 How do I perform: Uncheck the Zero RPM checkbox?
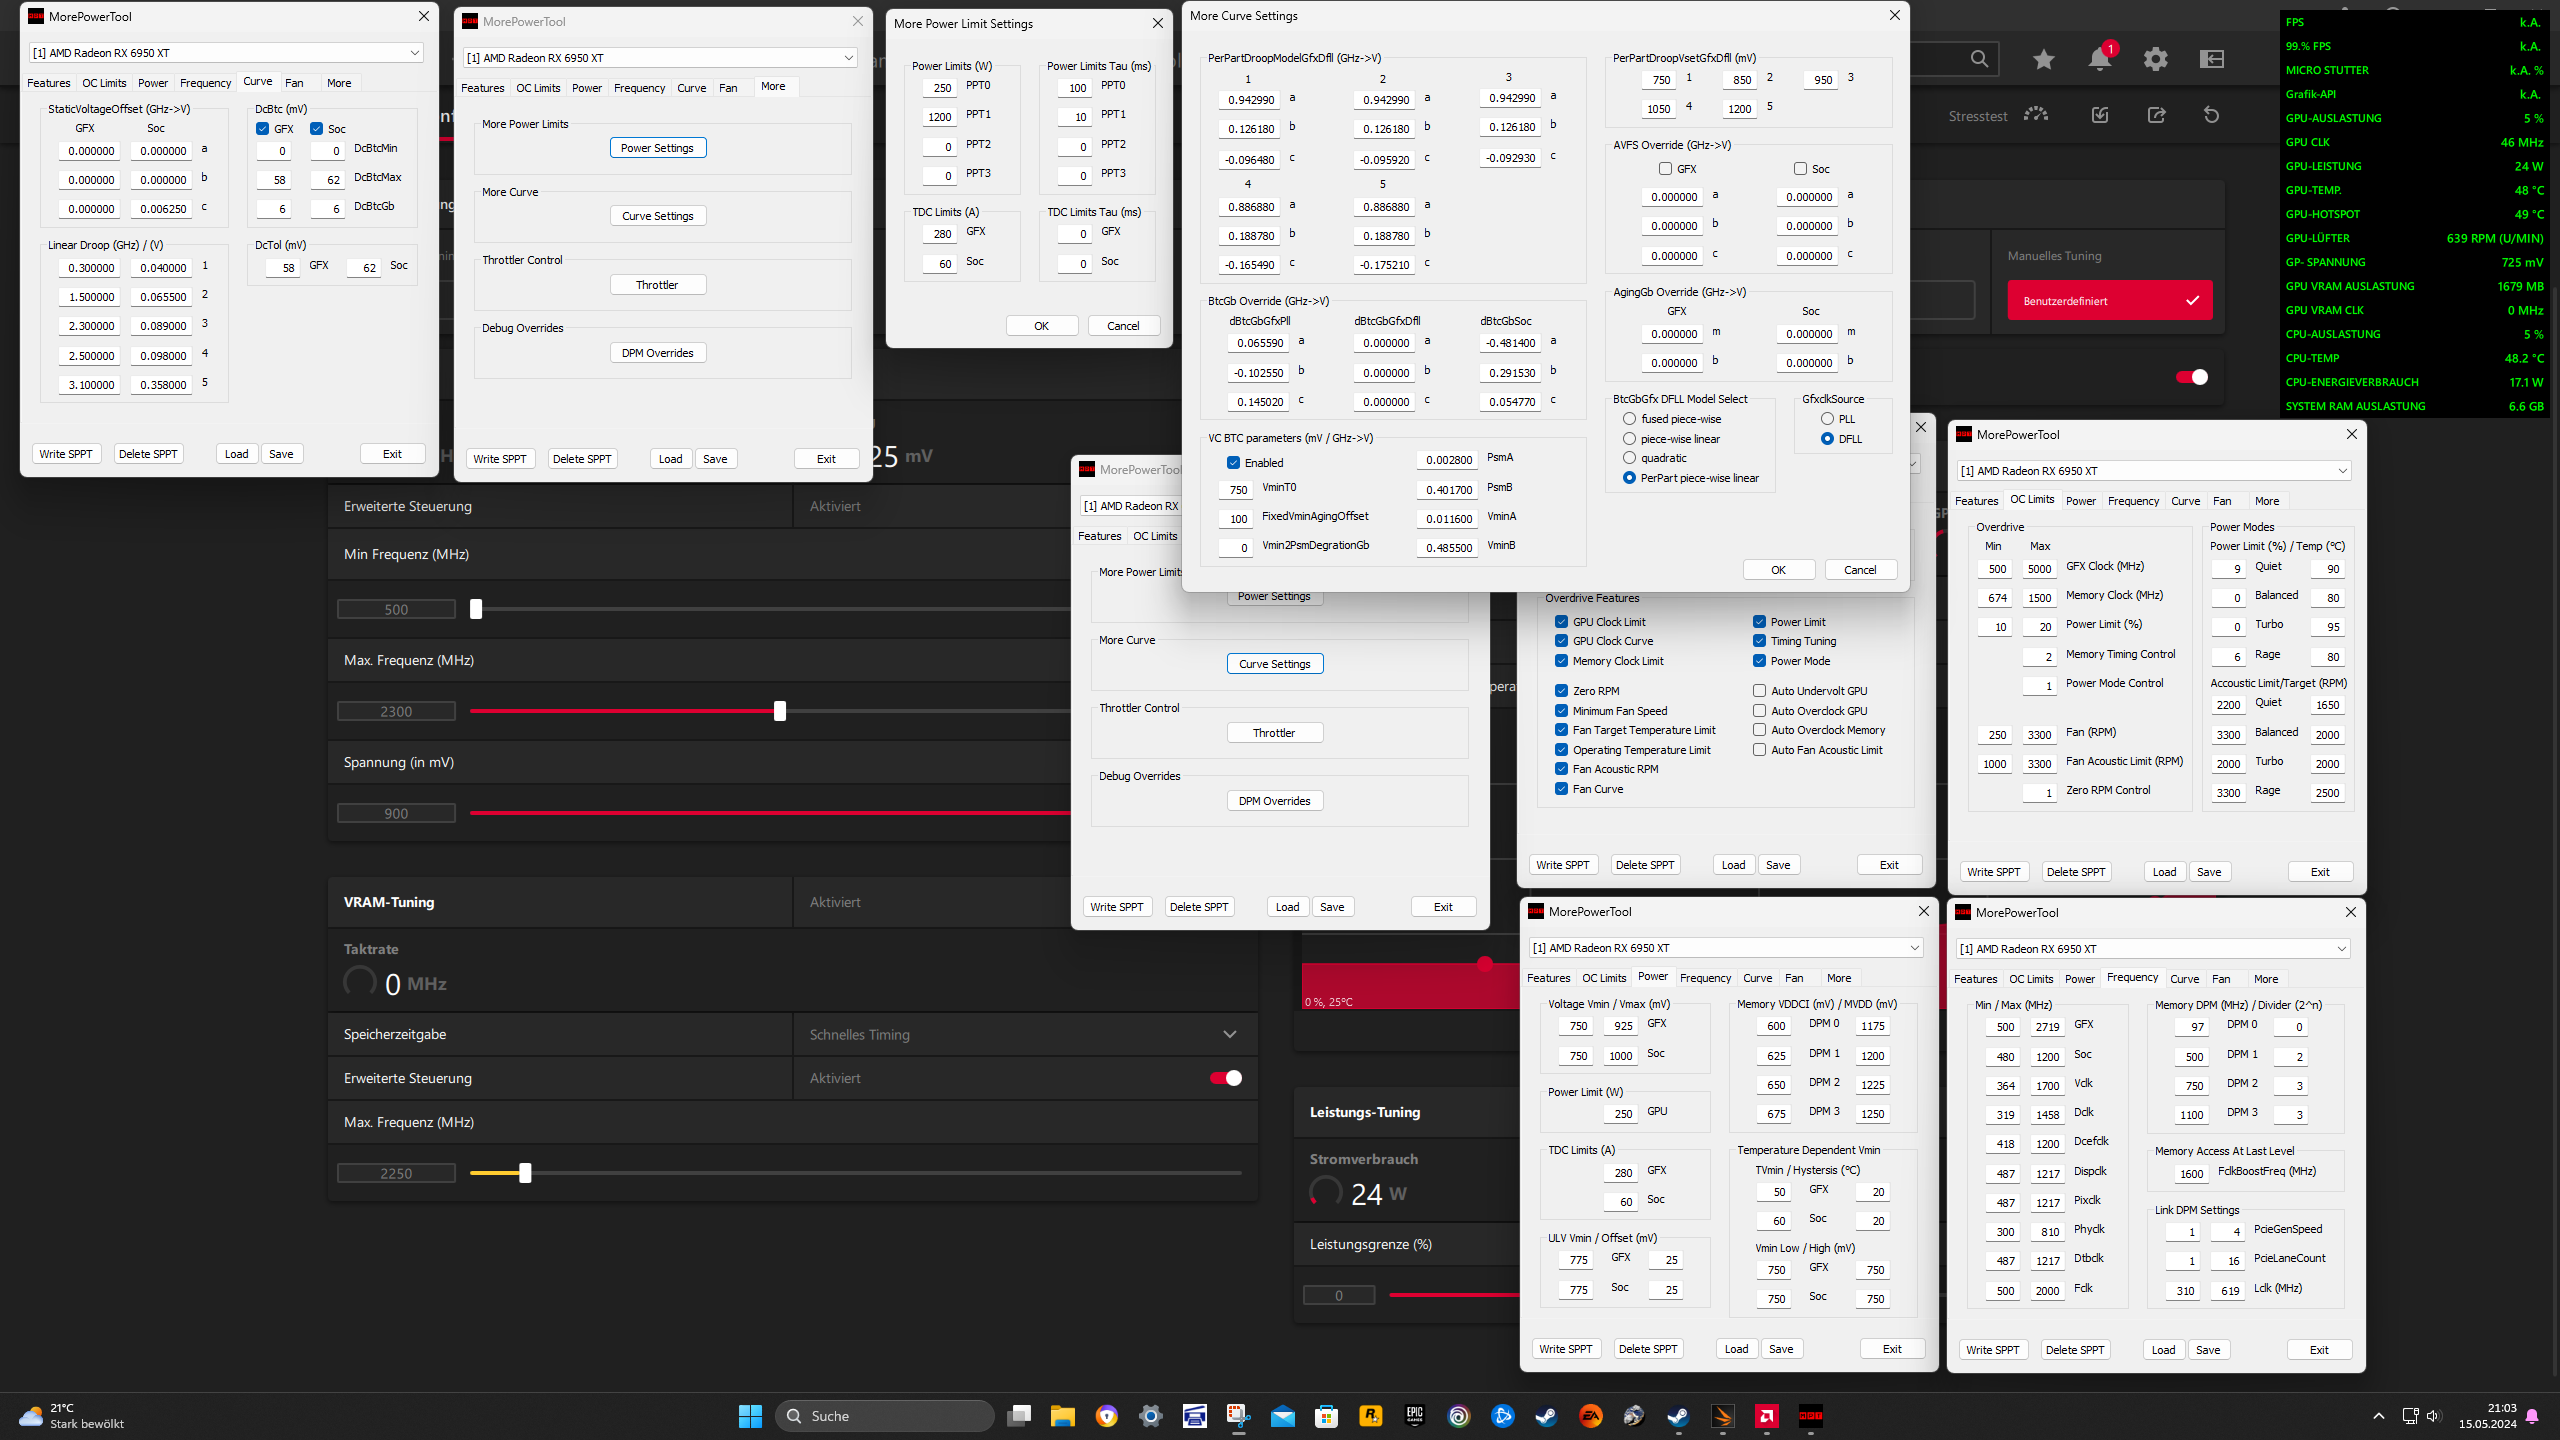[x=1561, y=691]
